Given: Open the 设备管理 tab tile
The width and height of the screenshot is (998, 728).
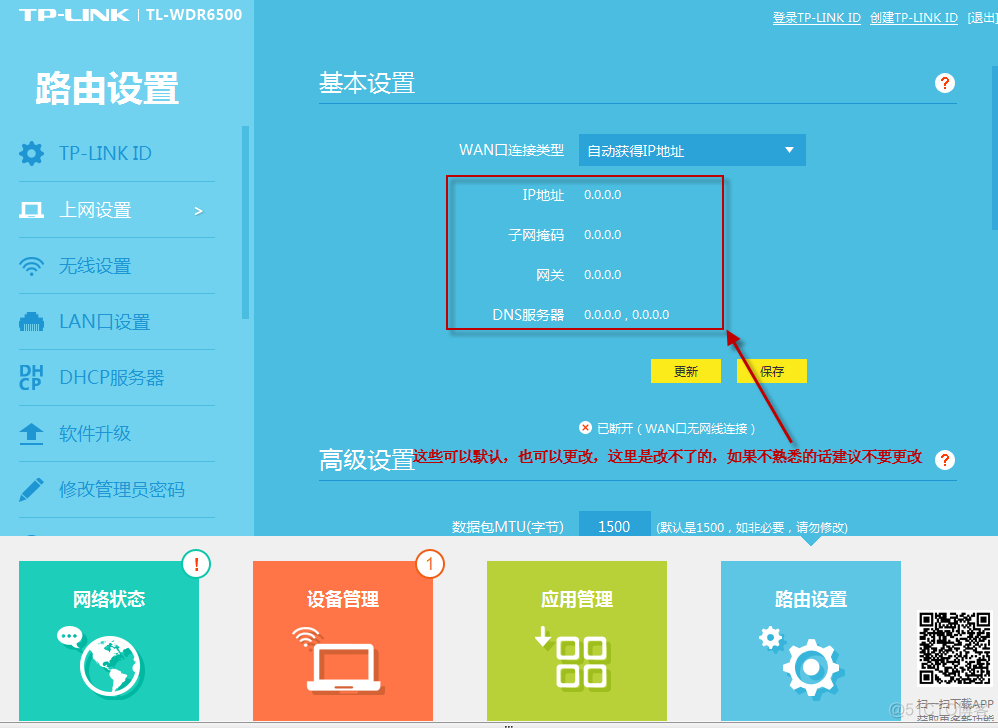Looking at the screenshot, I should (342, 641).
